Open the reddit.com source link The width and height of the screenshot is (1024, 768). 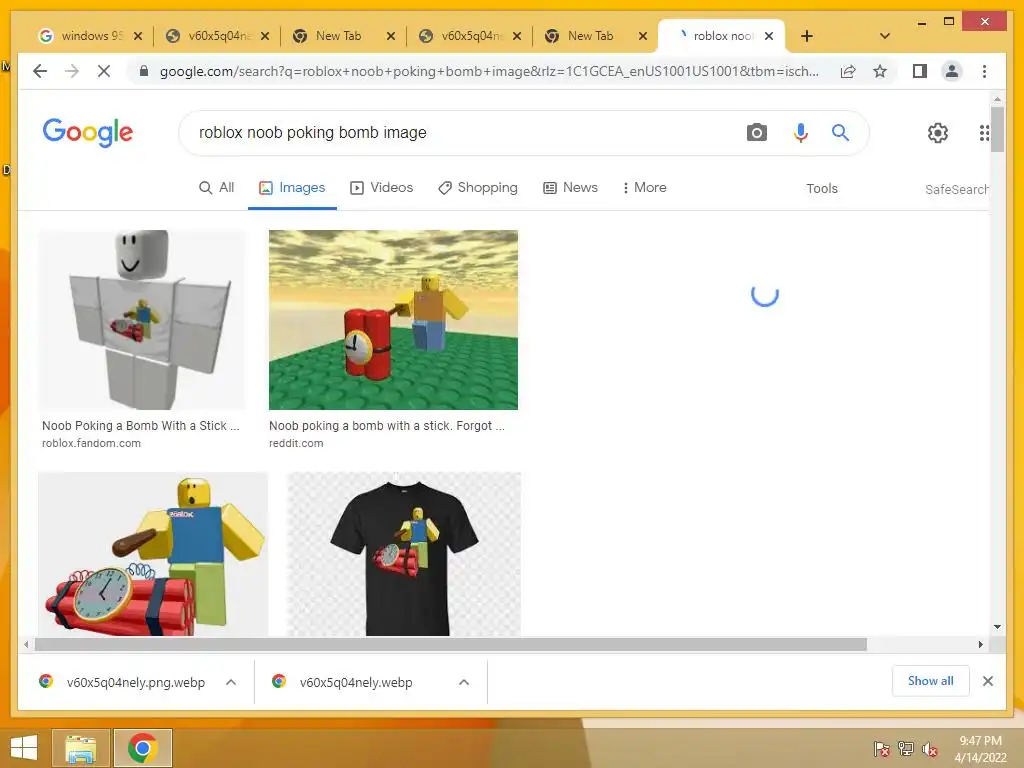pyautogui.click(x=296, y=443)
